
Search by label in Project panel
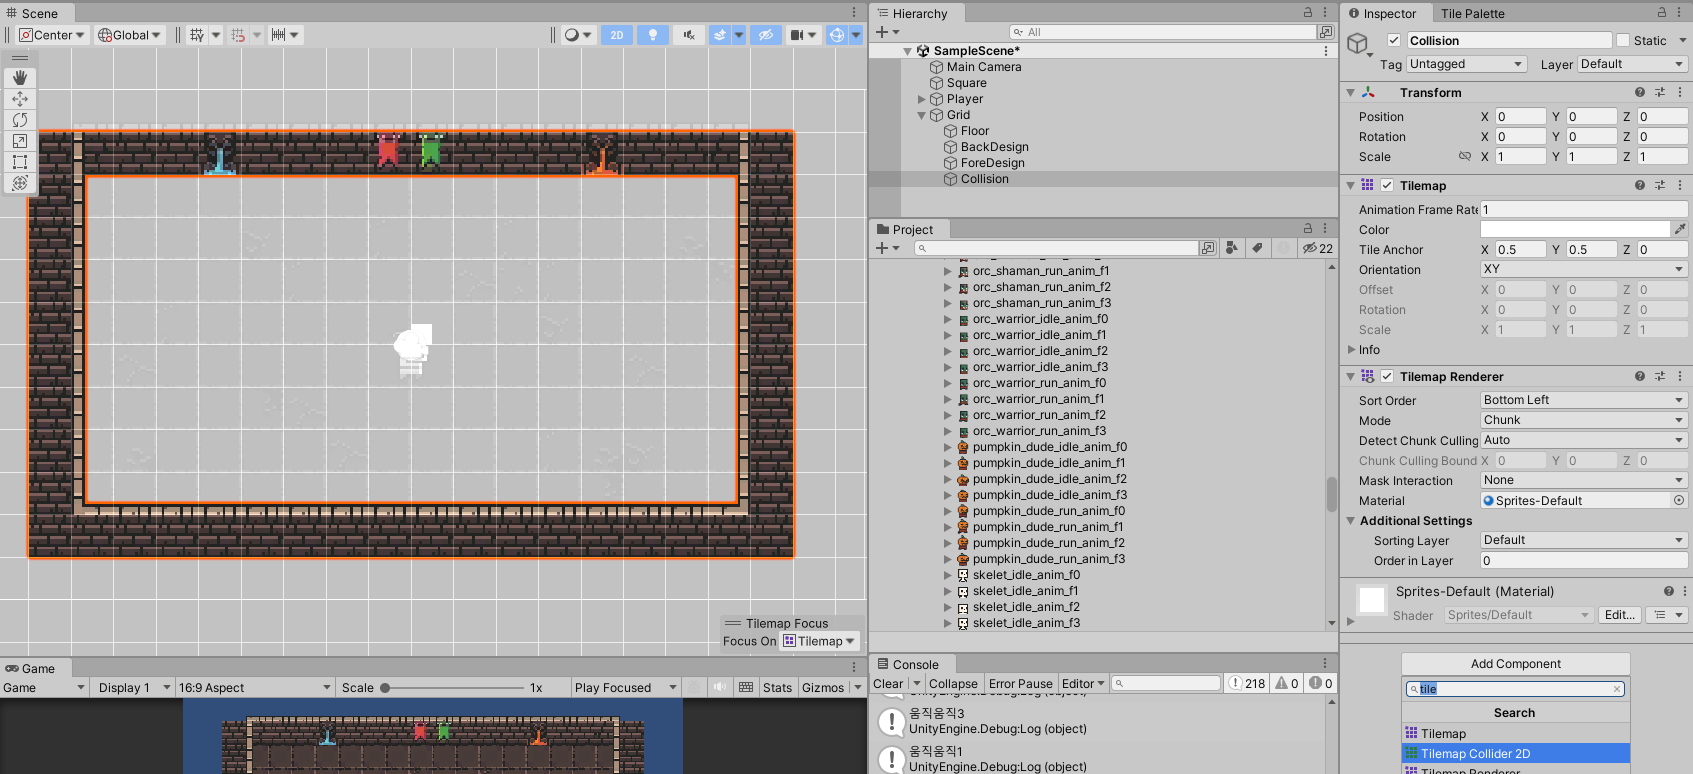click(x=1258, y=248)
